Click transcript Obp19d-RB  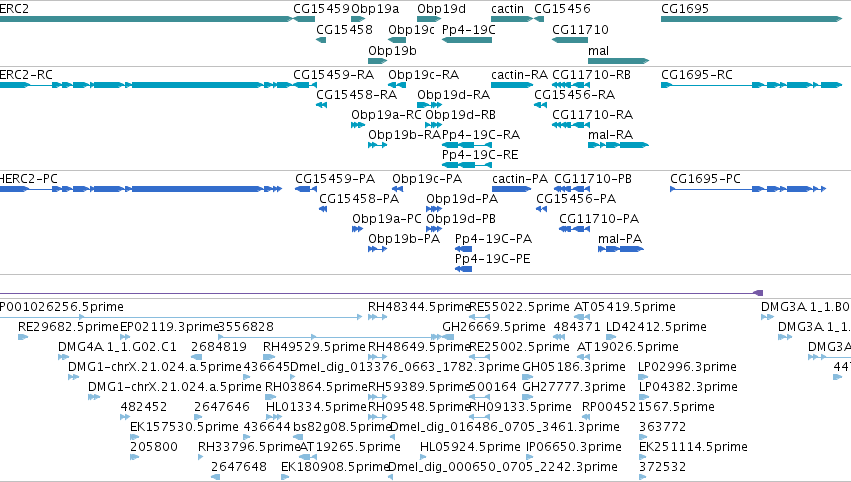coord(460,115)
